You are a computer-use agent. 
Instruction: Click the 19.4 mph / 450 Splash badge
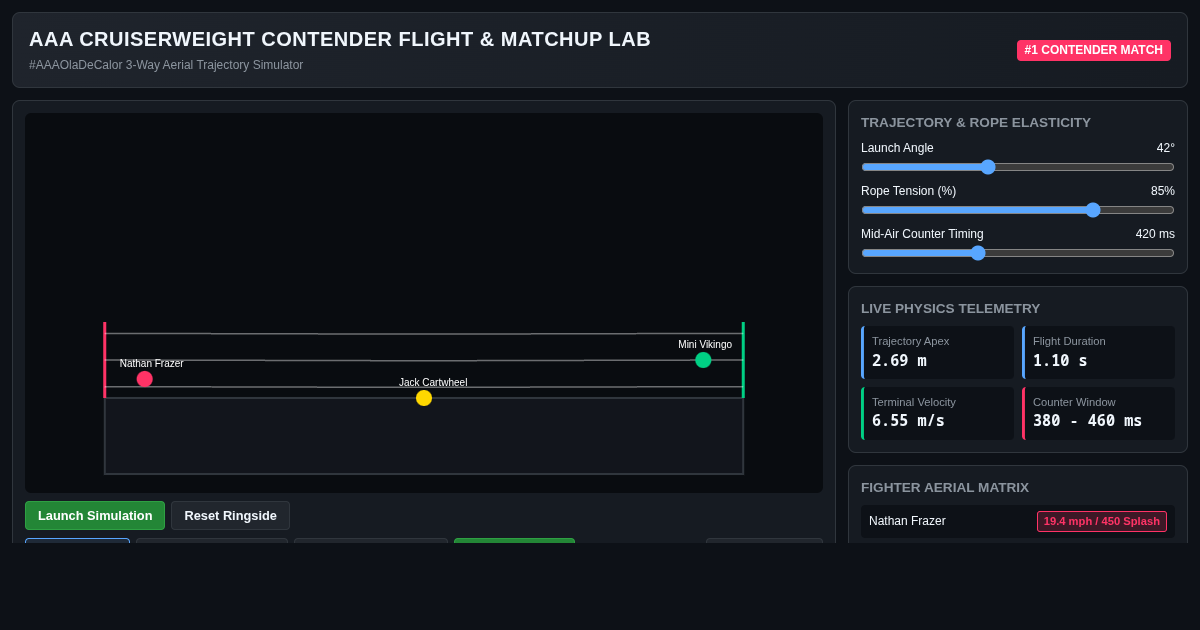click(1102, 521)
